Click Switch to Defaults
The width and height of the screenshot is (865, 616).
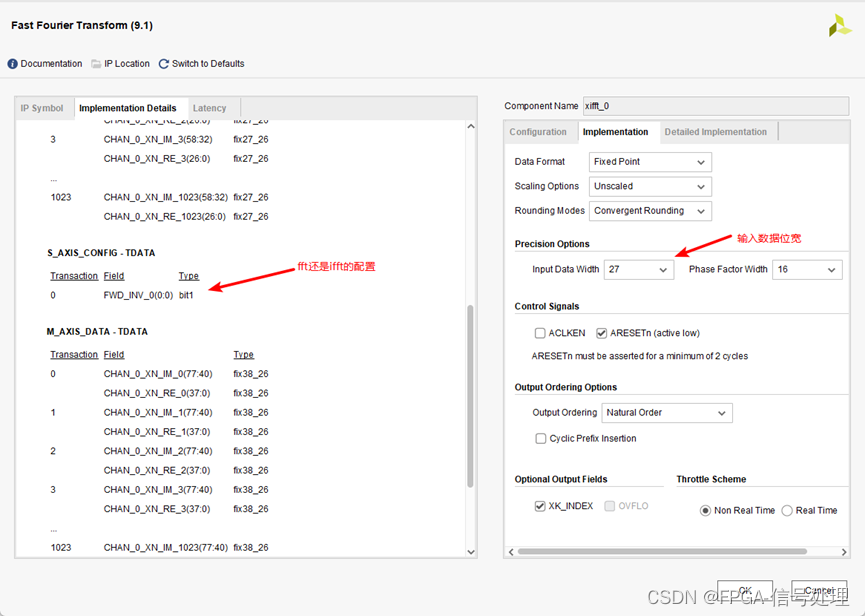pyautogui.click(x=208, y=64)
